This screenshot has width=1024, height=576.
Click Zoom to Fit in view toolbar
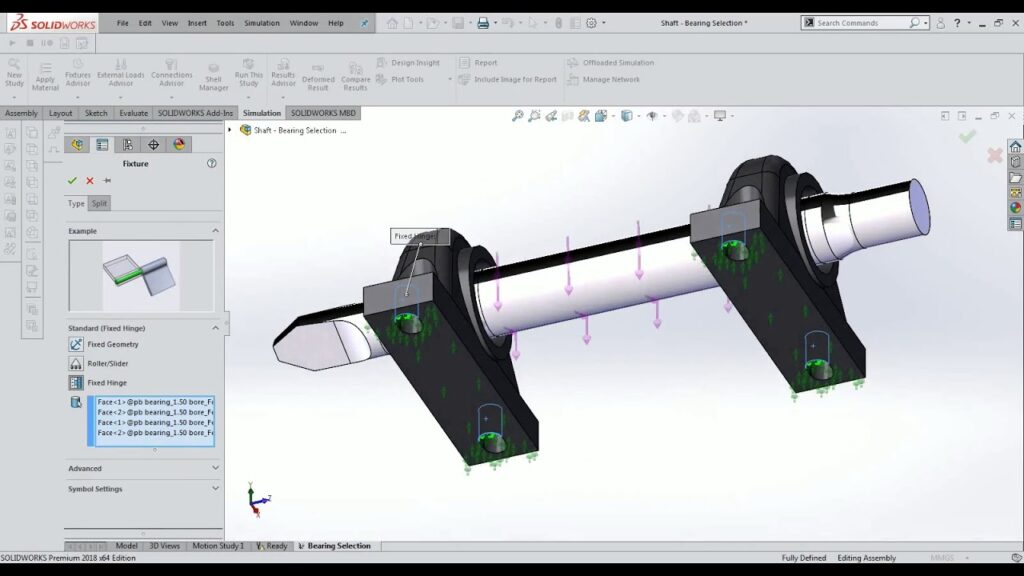517,116
